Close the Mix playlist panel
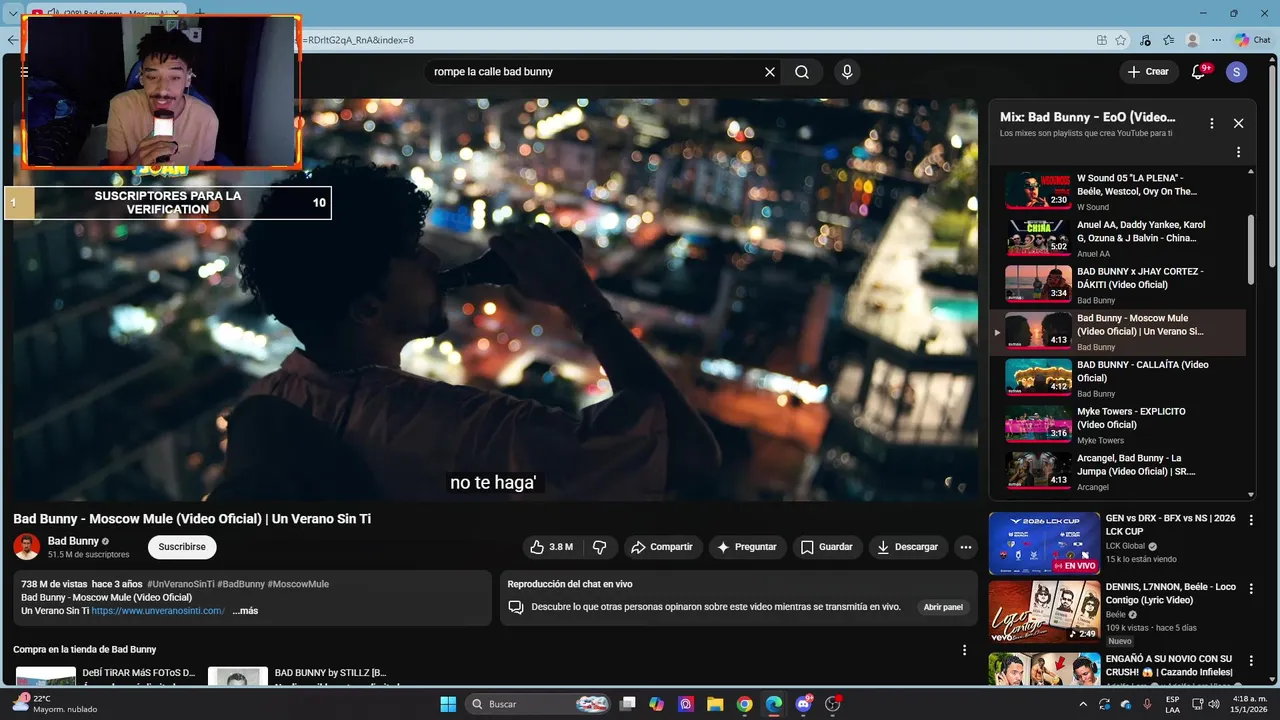Viewport: 1280px width, 720px height. click(1238, 123)
